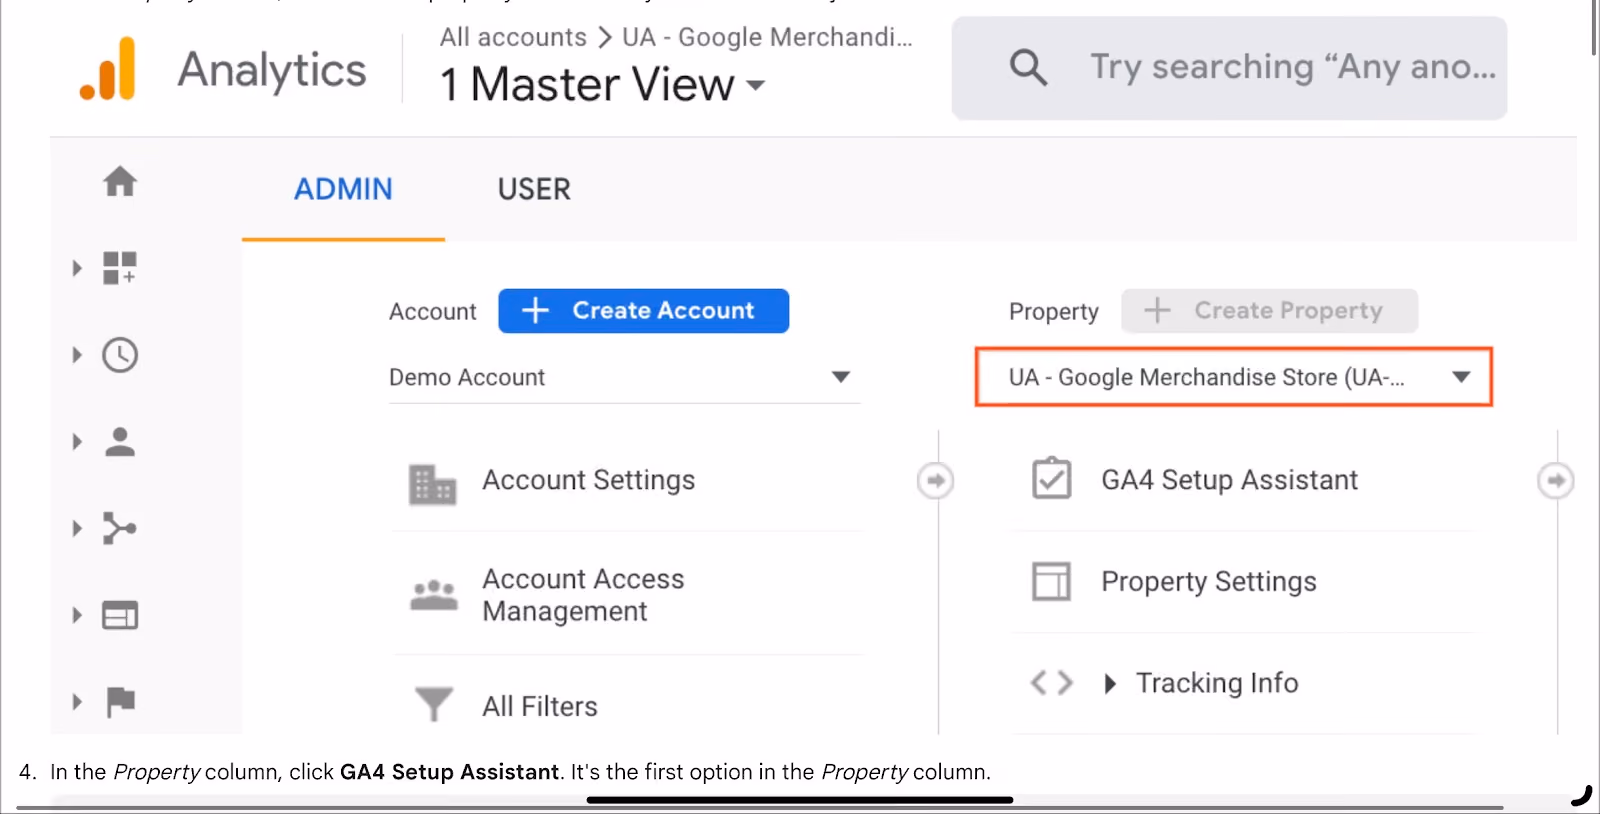Open the Conversions flag icon
The width and height of the screenshot is (1600, 814).
coord(120,702)
